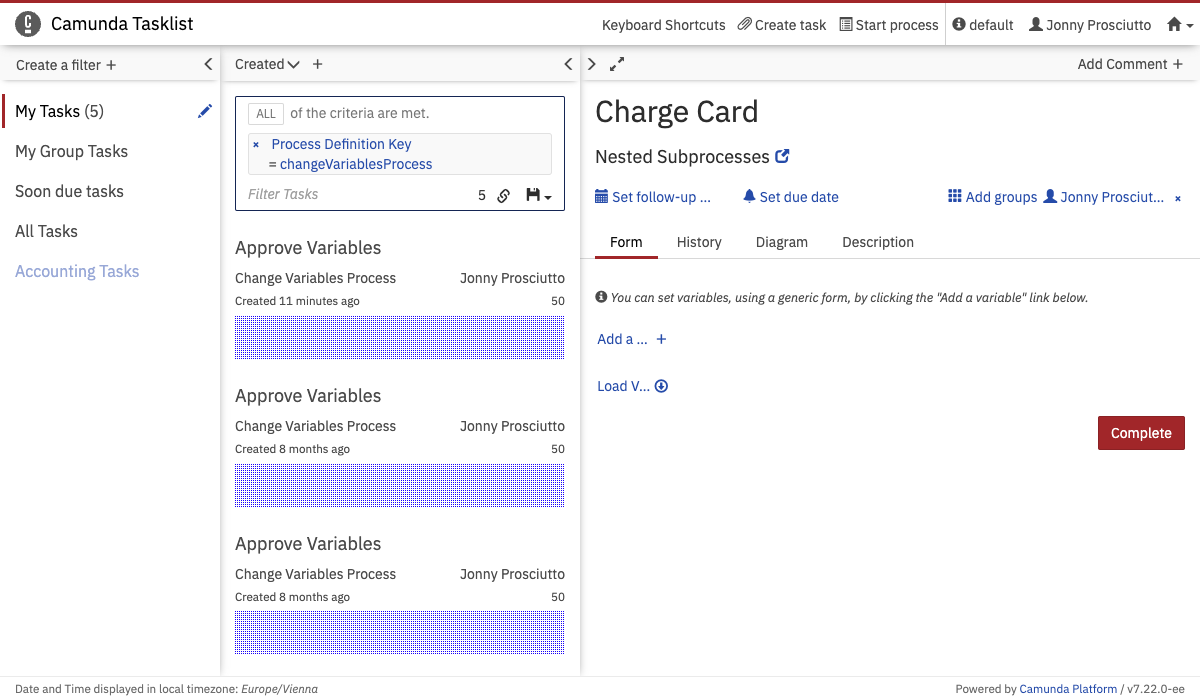Click the pencil edit icon beside My Tasks
1200x700 pixels.
pos(205,111)
